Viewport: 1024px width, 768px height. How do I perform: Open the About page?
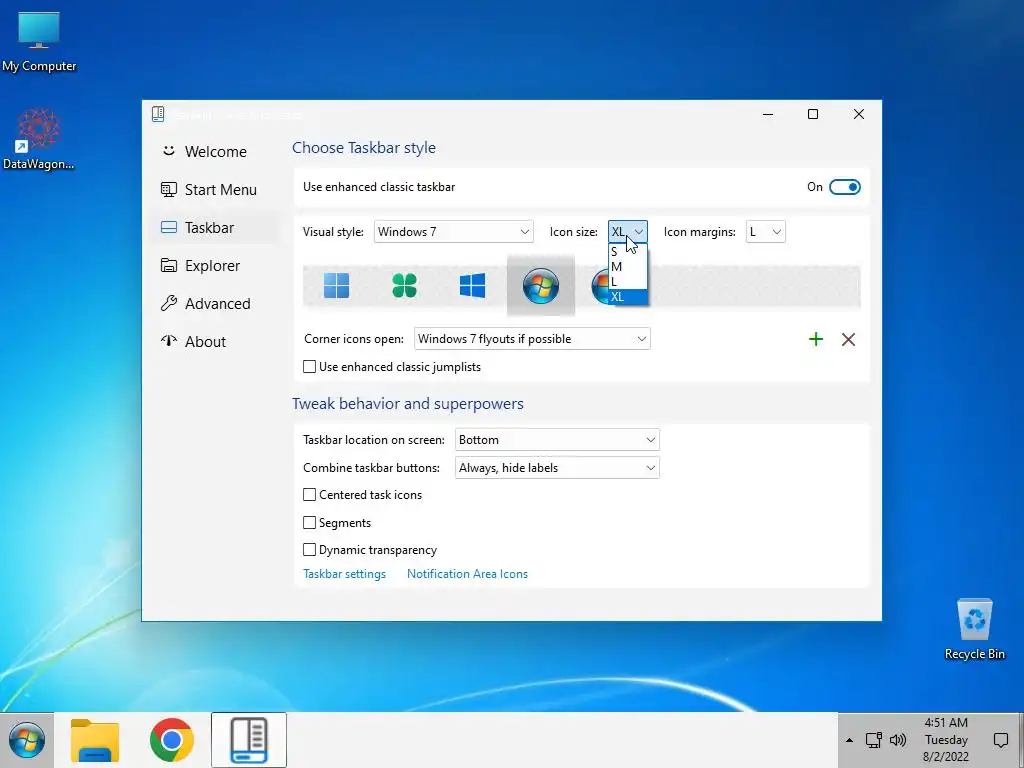[x=216, y=341]
